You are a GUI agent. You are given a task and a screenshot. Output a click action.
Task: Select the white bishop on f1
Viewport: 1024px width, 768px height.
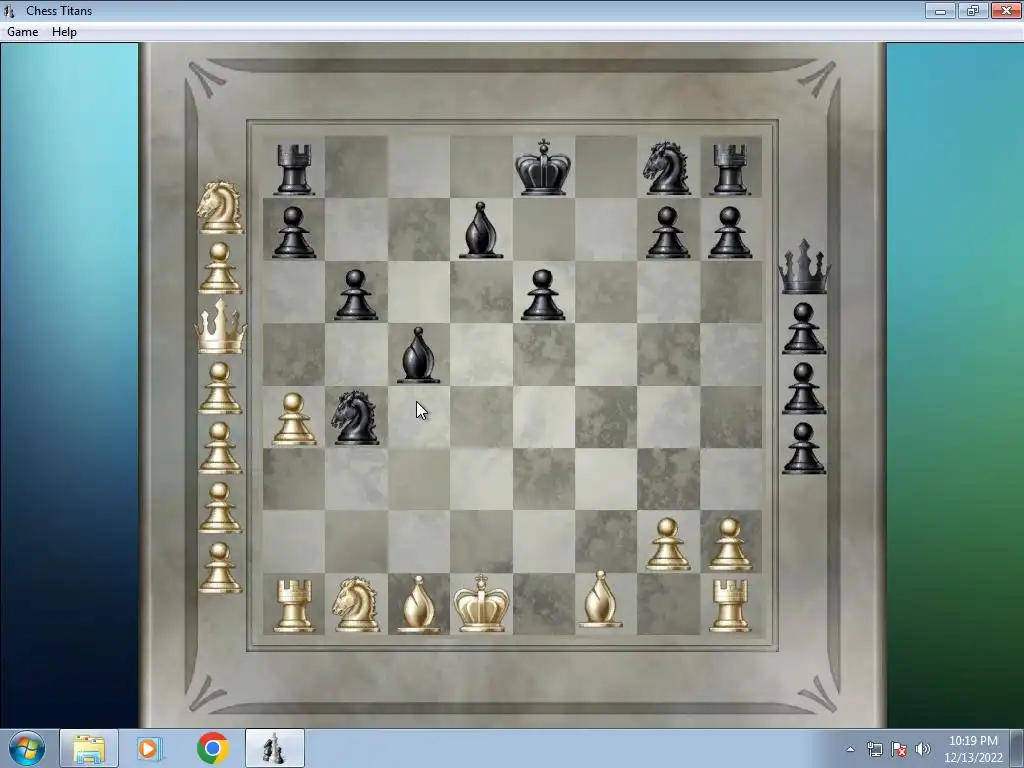(600, 600)
